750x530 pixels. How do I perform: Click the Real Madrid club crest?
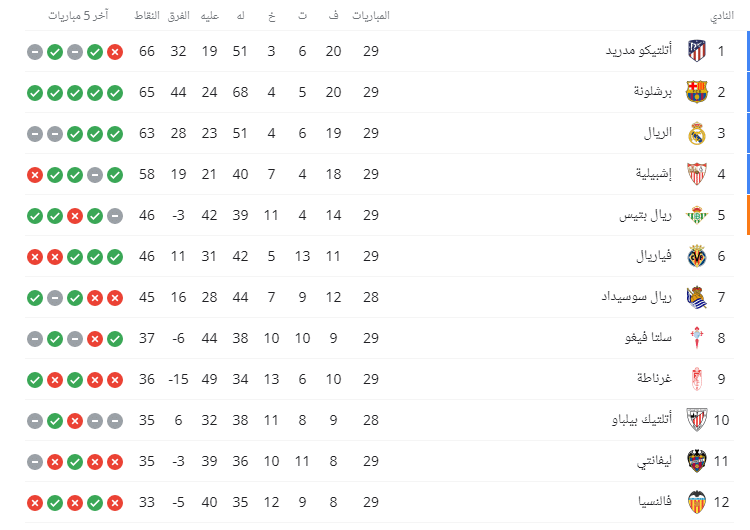click(x=697, y=133)
